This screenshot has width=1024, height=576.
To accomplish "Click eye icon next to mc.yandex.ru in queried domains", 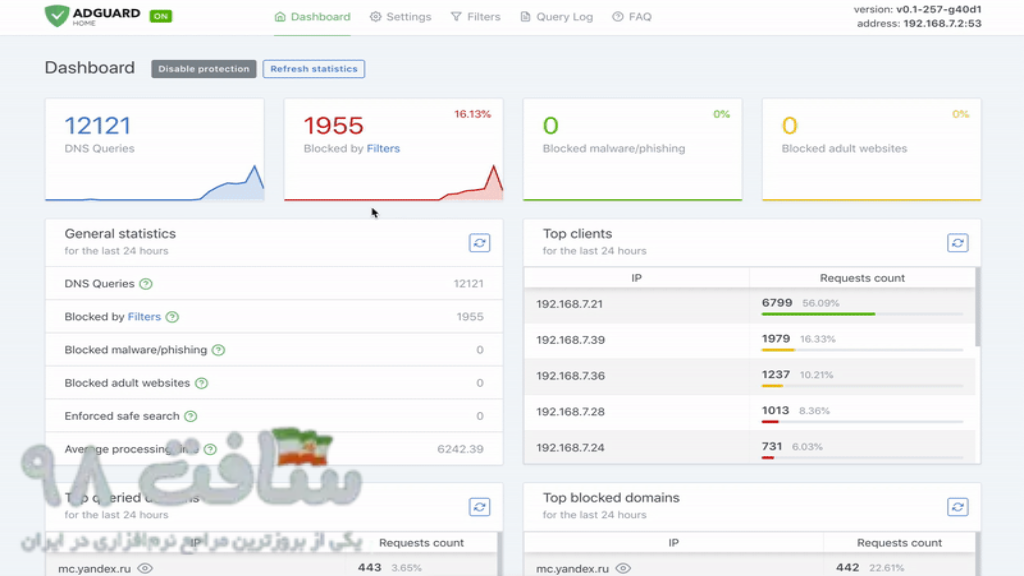I will pyautogui.click(x=145, y=568).
